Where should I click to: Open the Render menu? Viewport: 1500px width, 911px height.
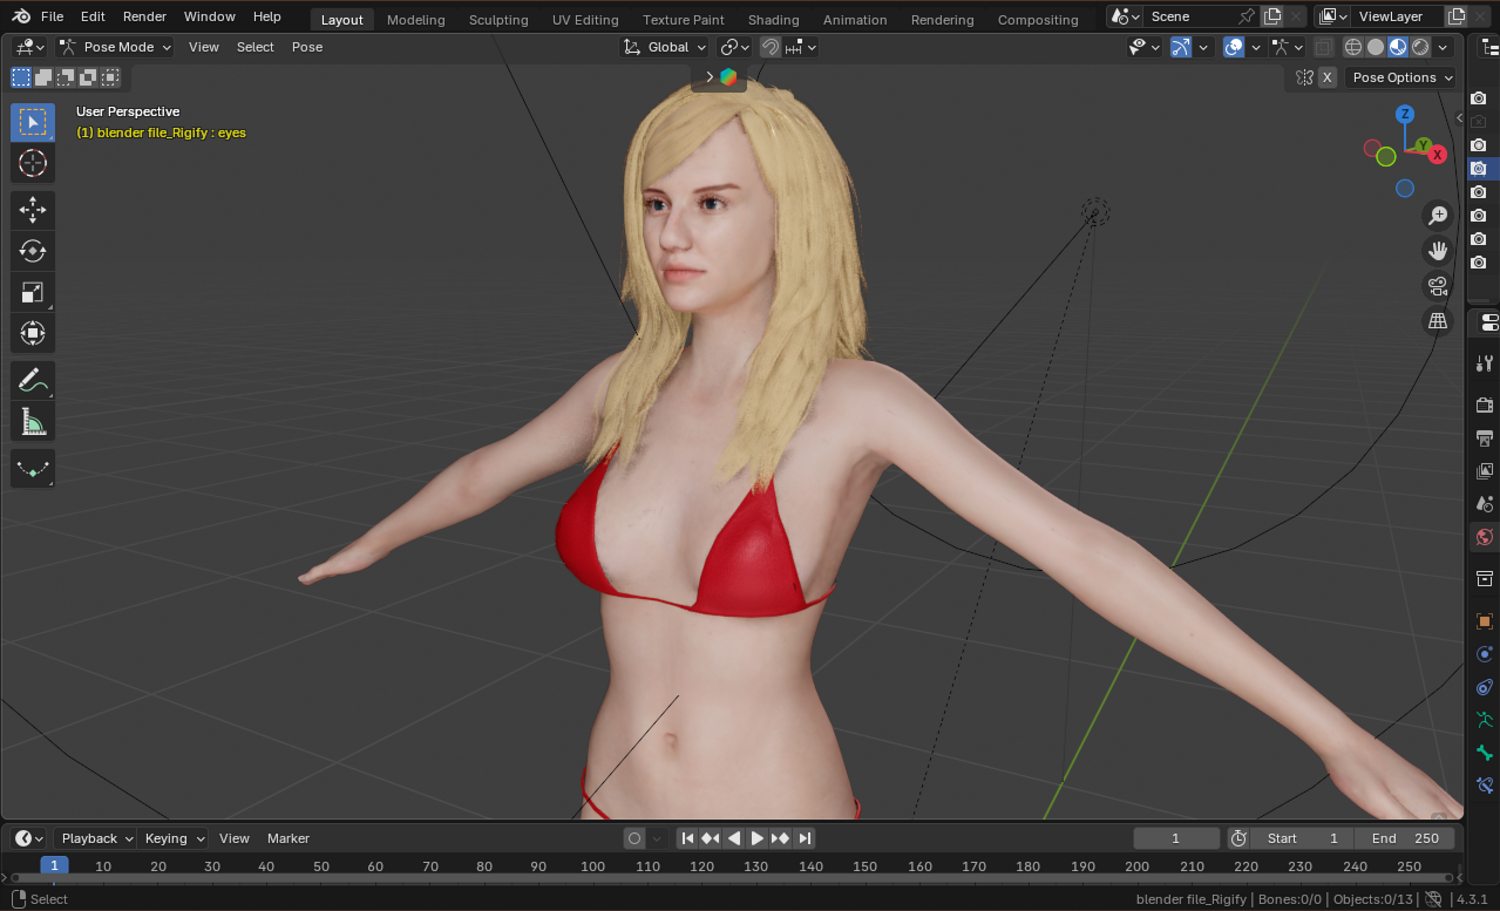(145, 16)
